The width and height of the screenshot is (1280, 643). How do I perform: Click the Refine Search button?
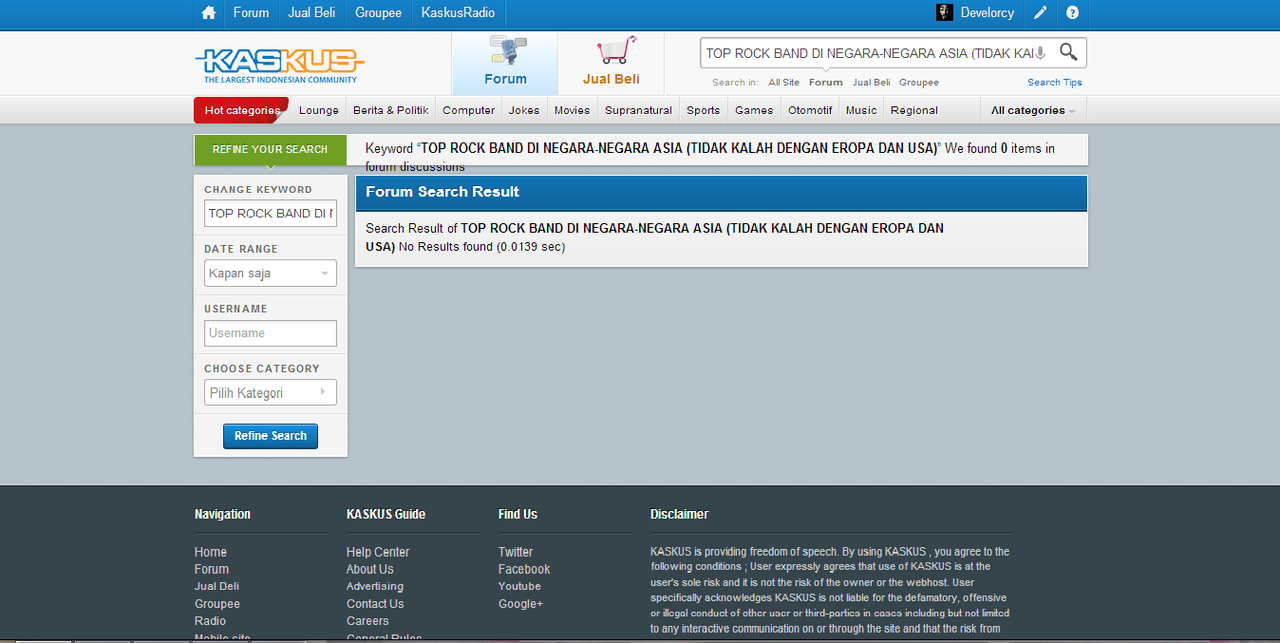270,436
